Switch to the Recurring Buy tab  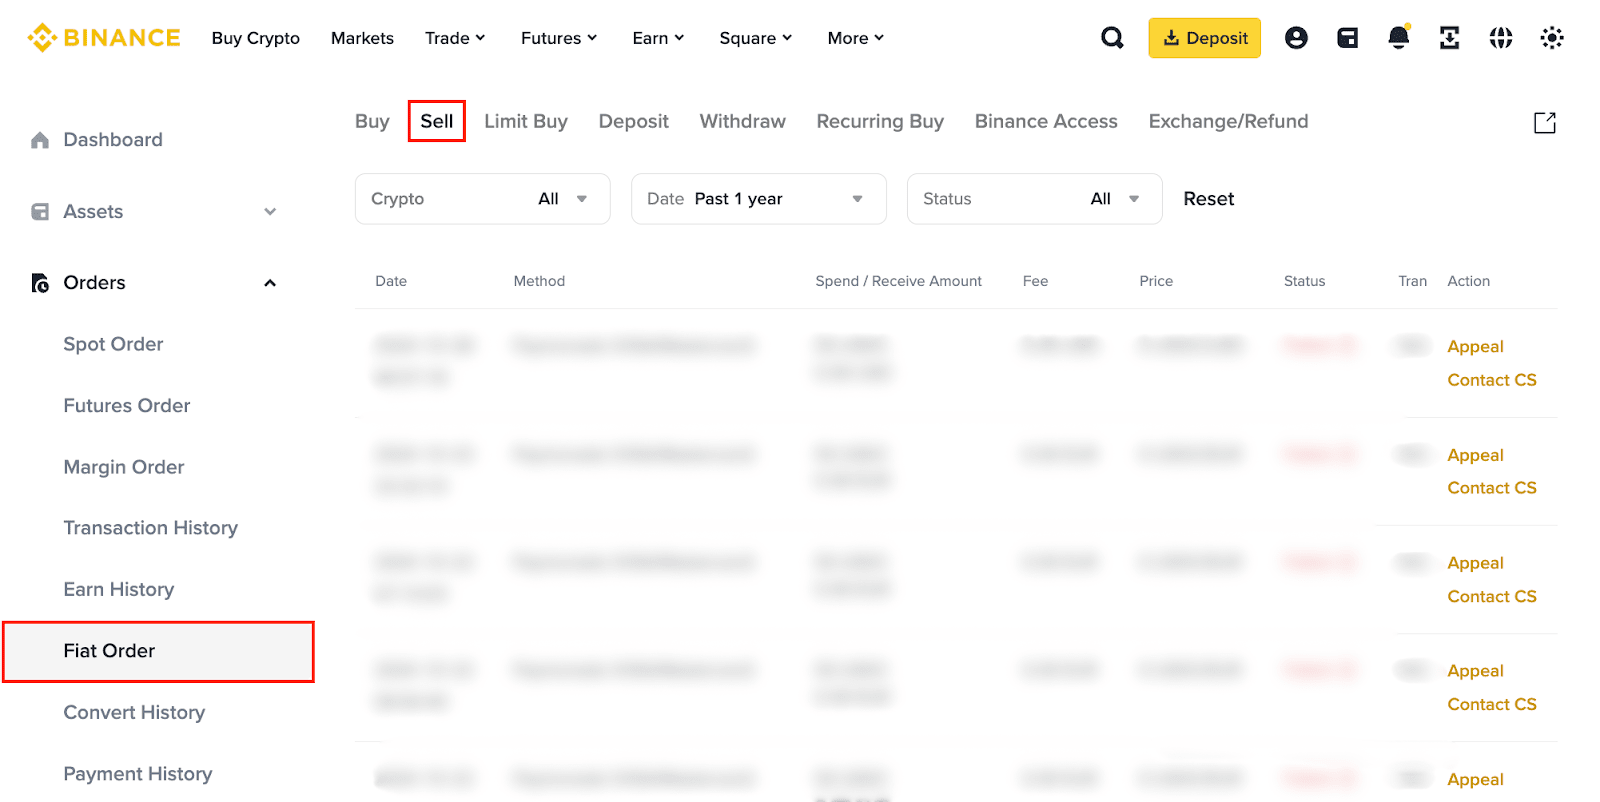click(x=880, y=121)
